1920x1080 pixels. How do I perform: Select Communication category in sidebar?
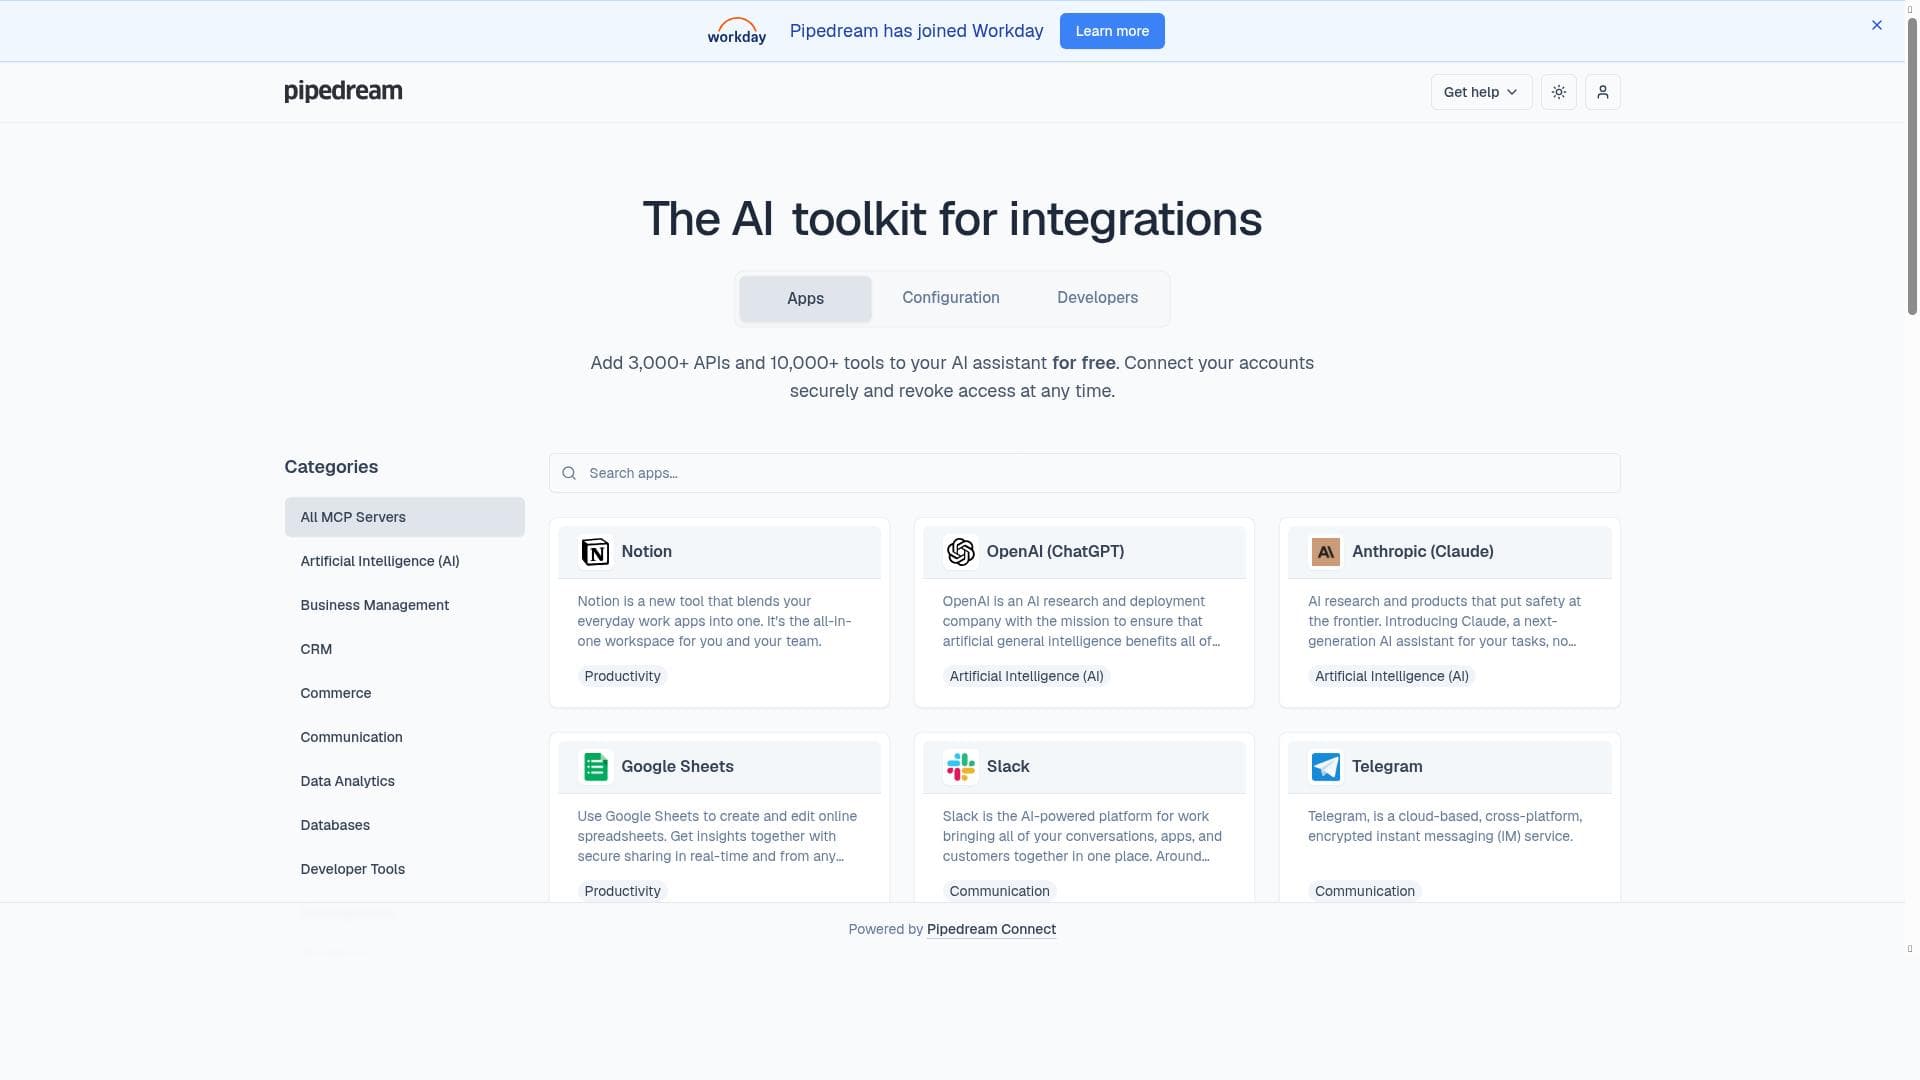pos(404,737)
